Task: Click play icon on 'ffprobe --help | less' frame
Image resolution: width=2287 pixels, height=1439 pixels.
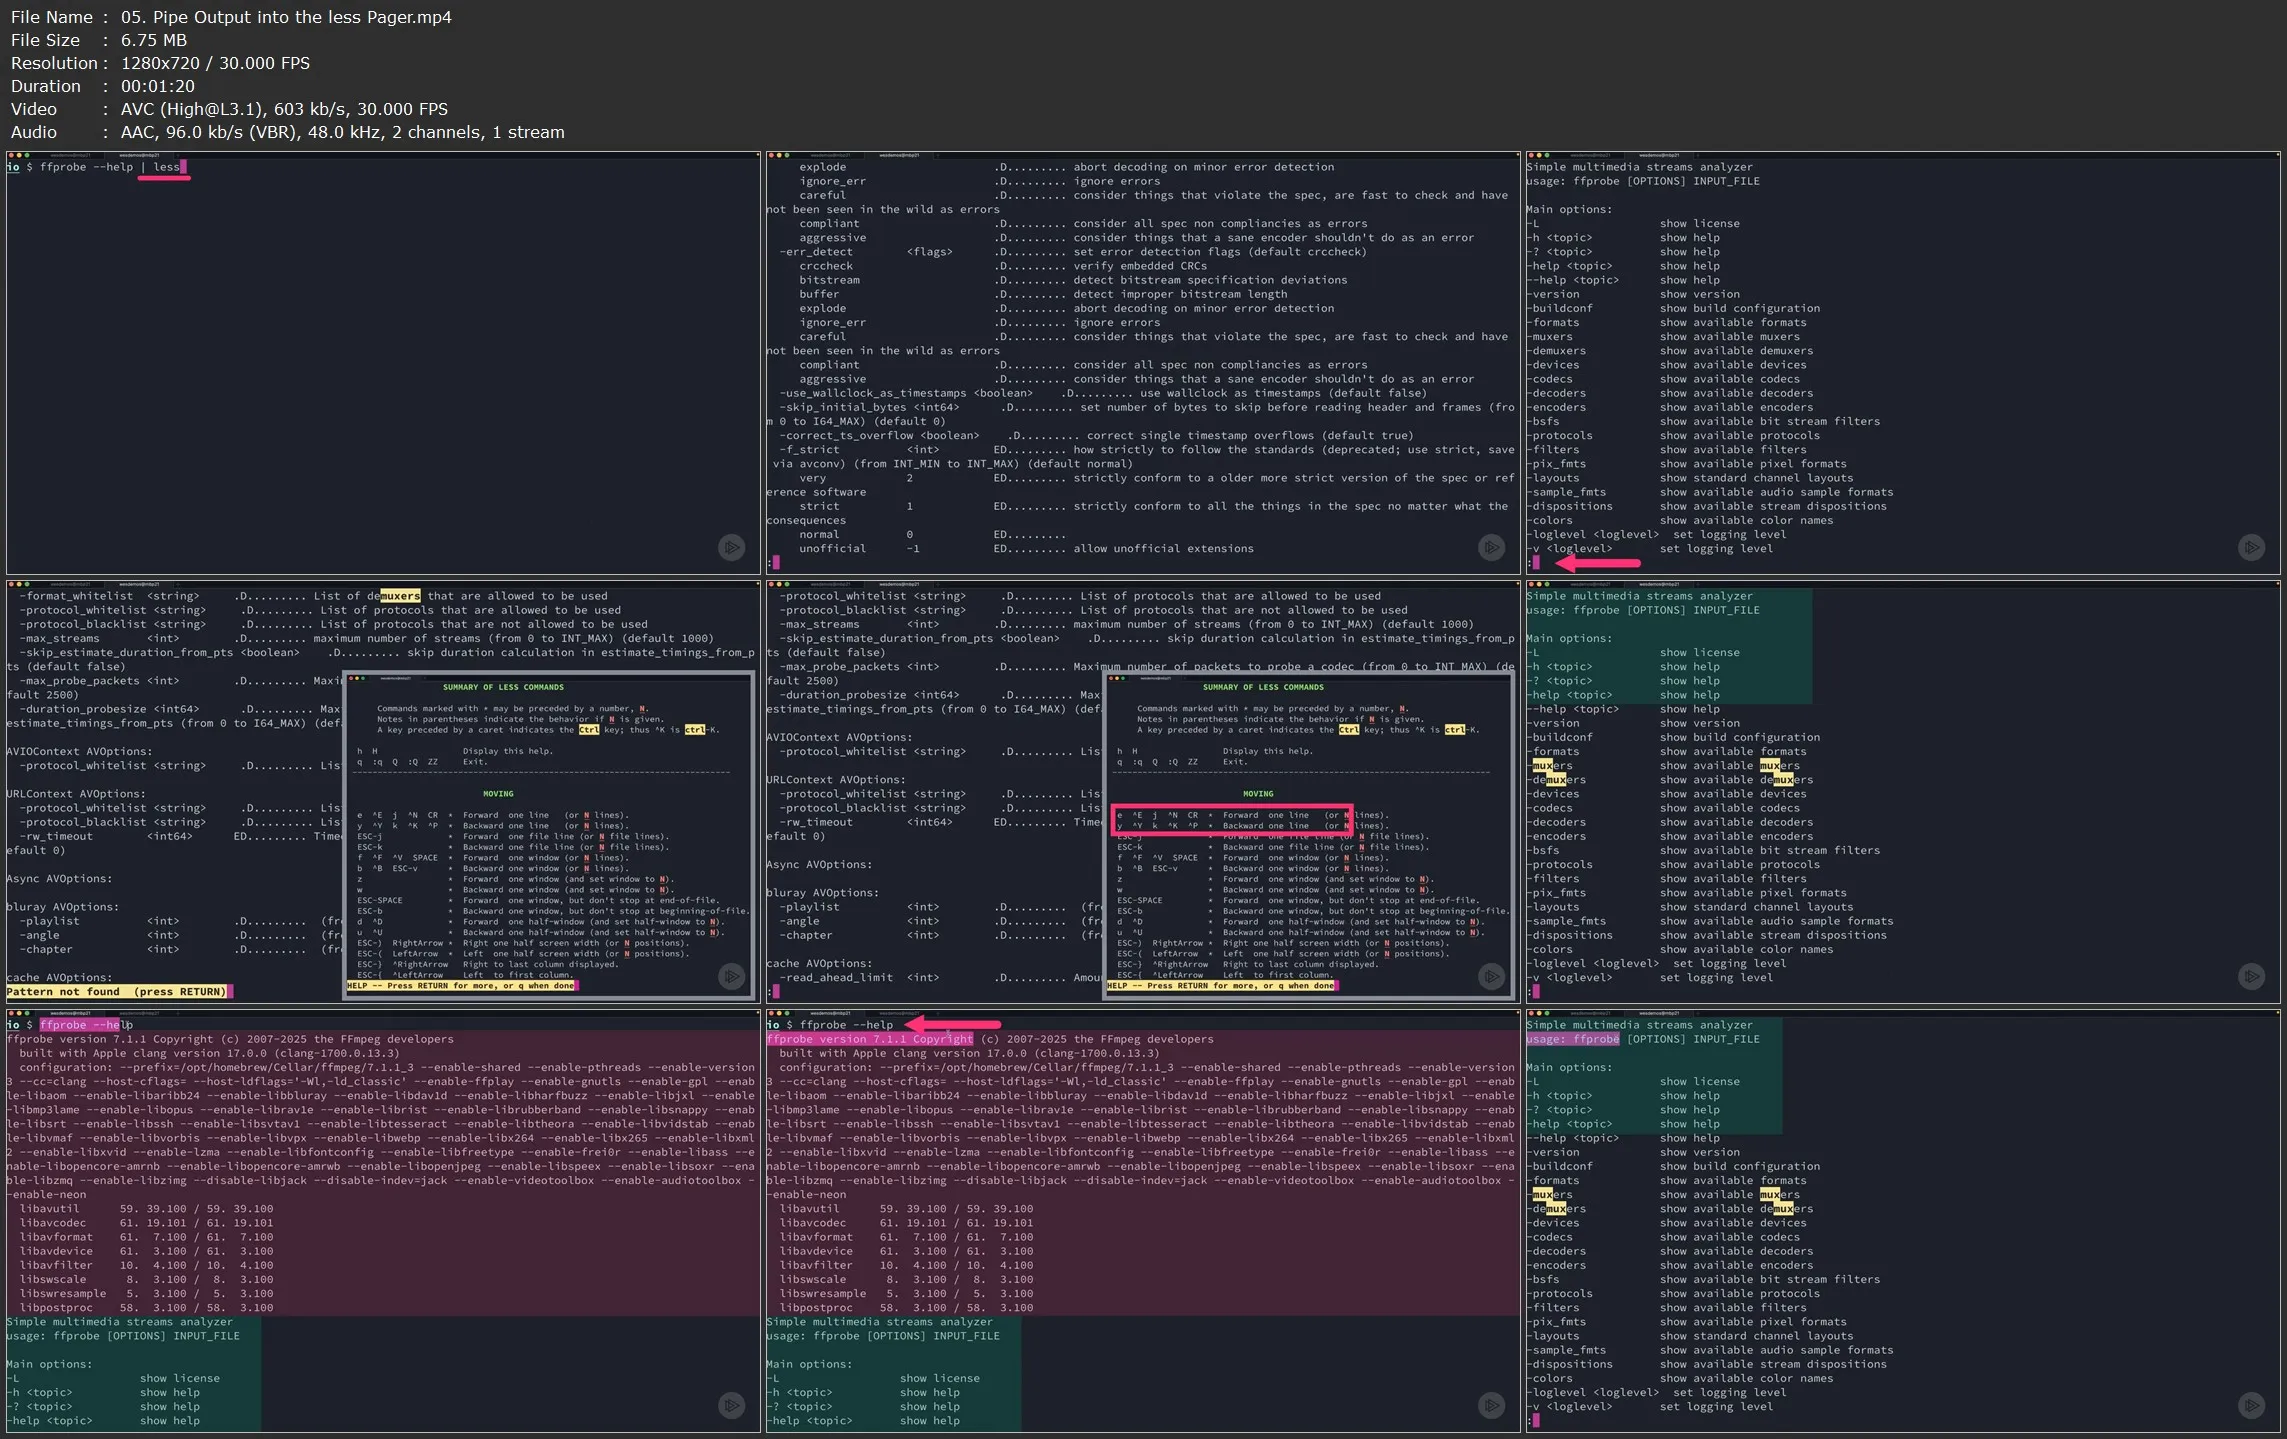Action: click(x=731, y=547)
